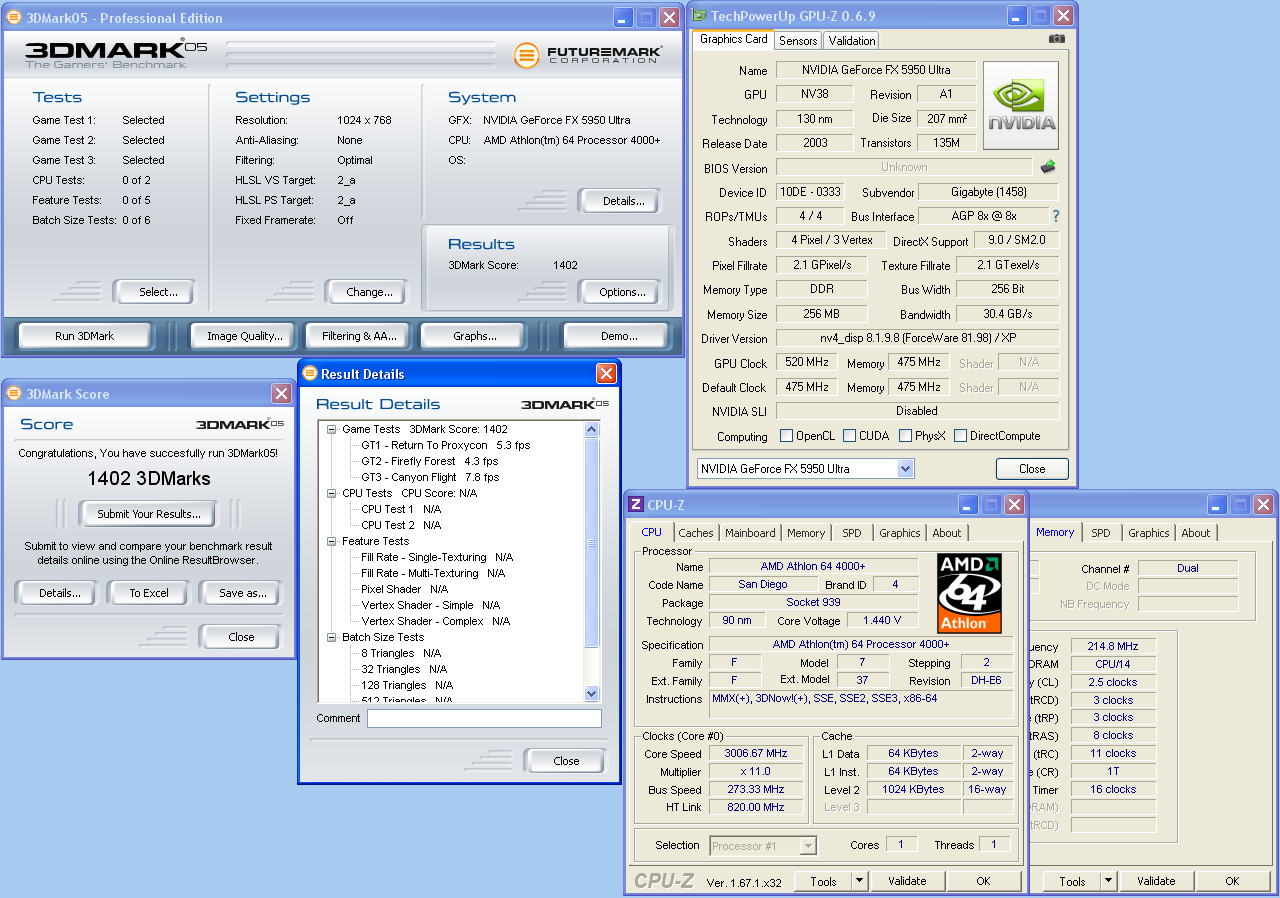Screen dimensions: 1280x898
Task: Check the DirectCompute checkbox
Action: click(x=960, y=436)
